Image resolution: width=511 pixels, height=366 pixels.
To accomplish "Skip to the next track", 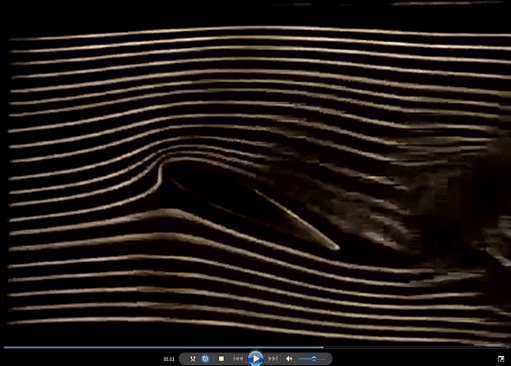I will [x=273, y=359].
